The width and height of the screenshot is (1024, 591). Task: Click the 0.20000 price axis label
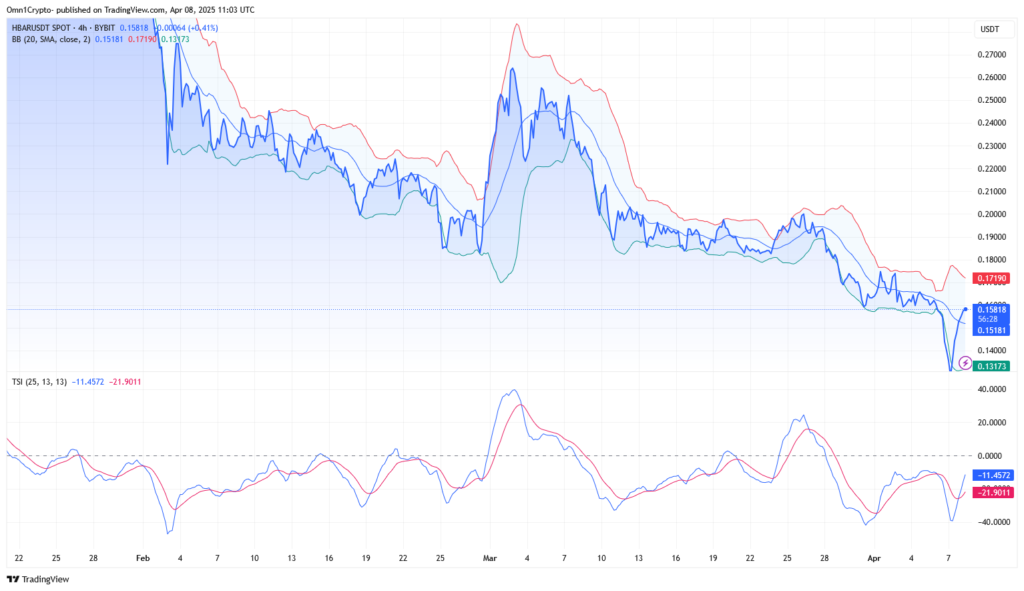993,214
